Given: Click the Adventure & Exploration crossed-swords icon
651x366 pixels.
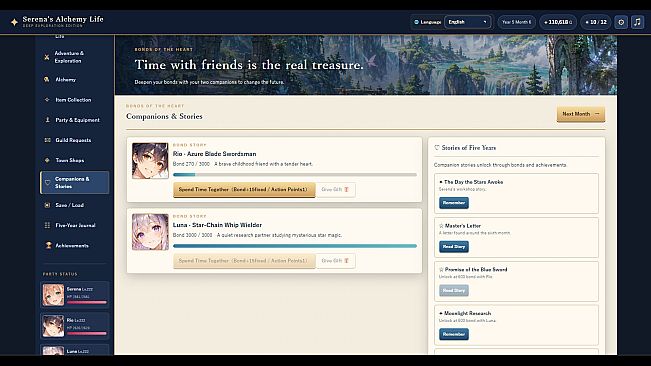Looking at the screenshot, I should [x=47, y=57].
